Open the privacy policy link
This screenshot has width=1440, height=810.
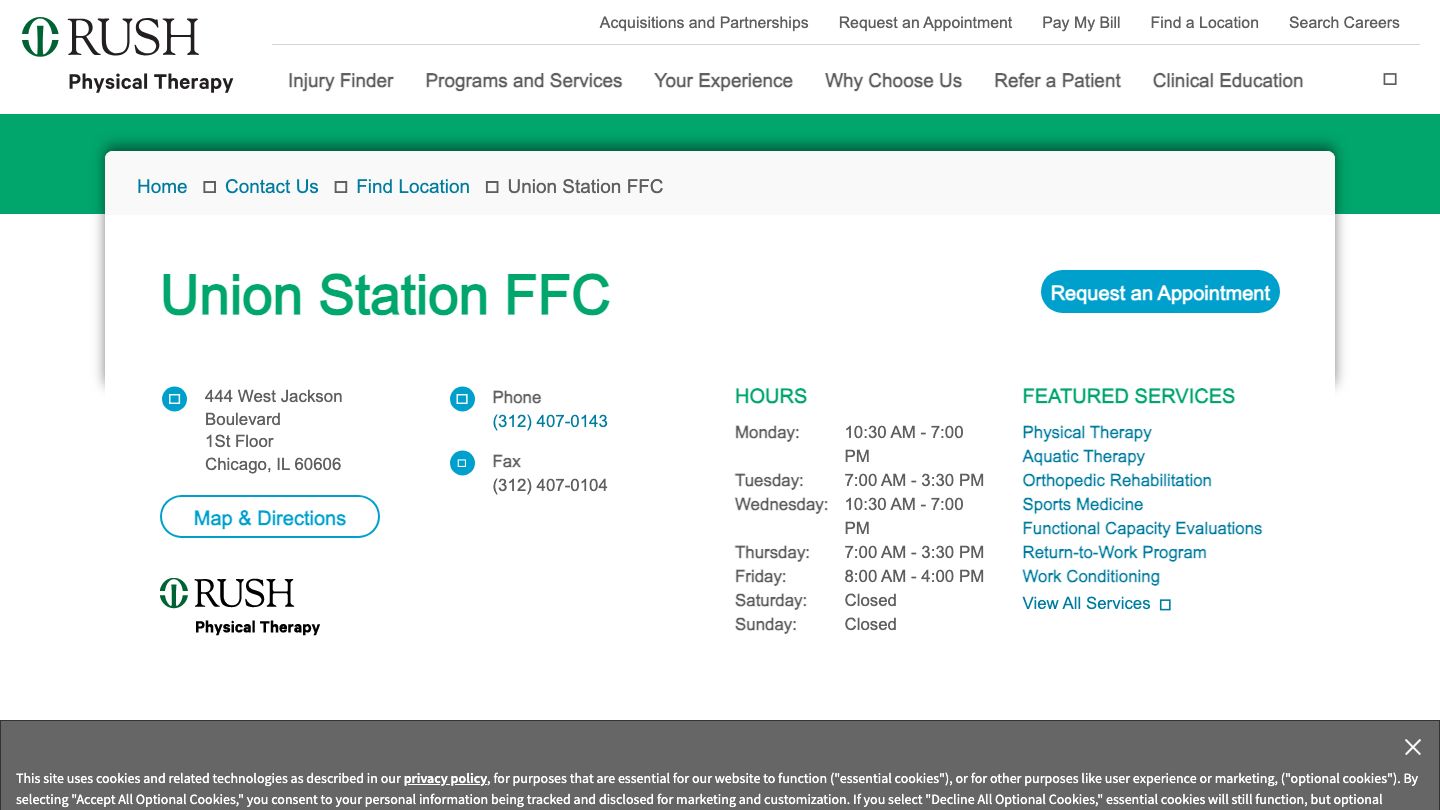pyautogui.click(x=445, y=778)
